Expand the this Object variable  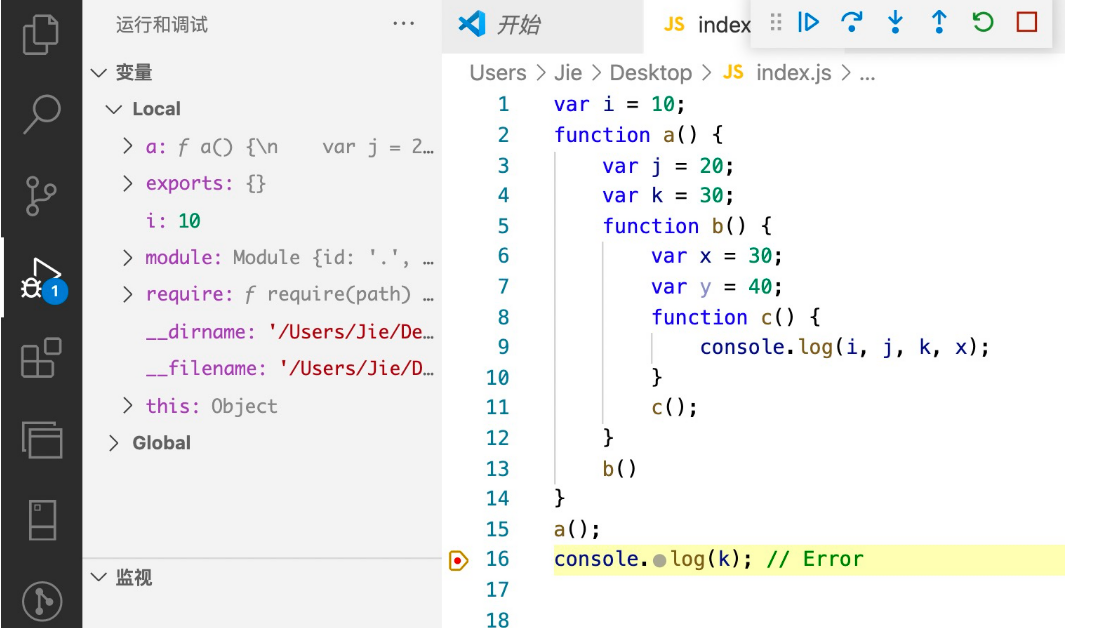coord(128,405)
